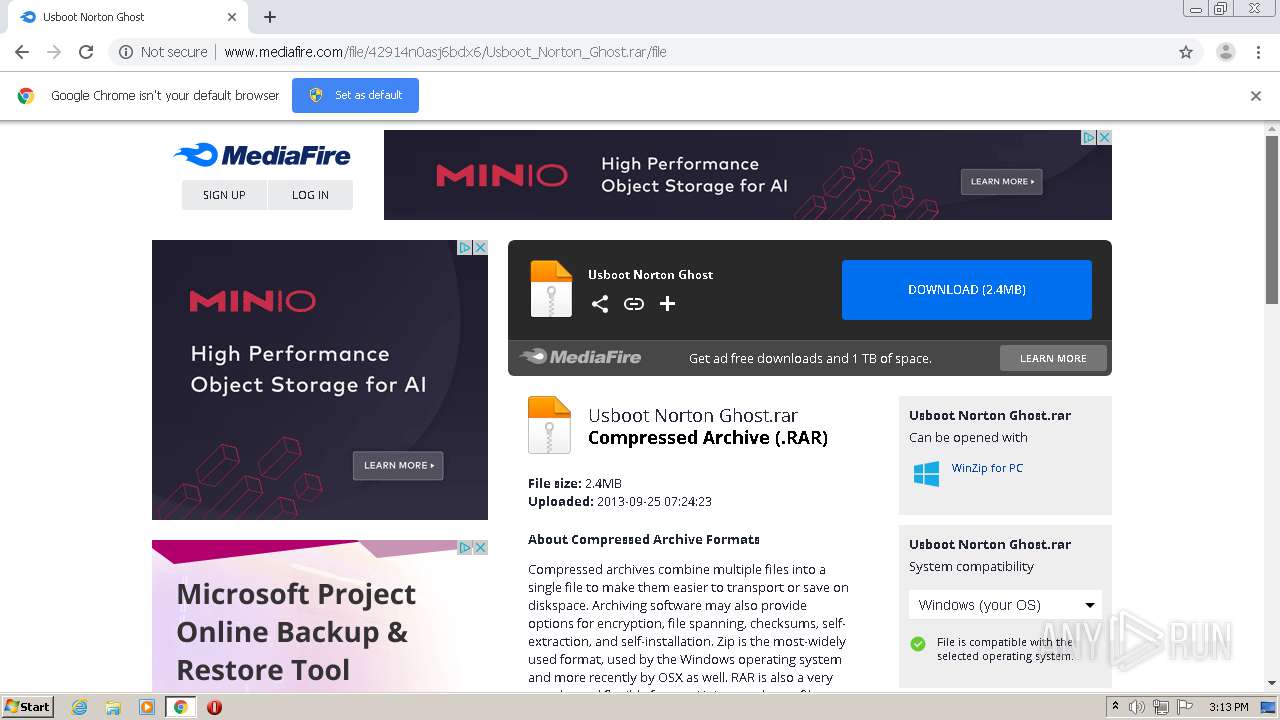Go forward with the browser arrow
Image resolution: width=1280 pixels, height=720 pixels.
tap(54, 52)
